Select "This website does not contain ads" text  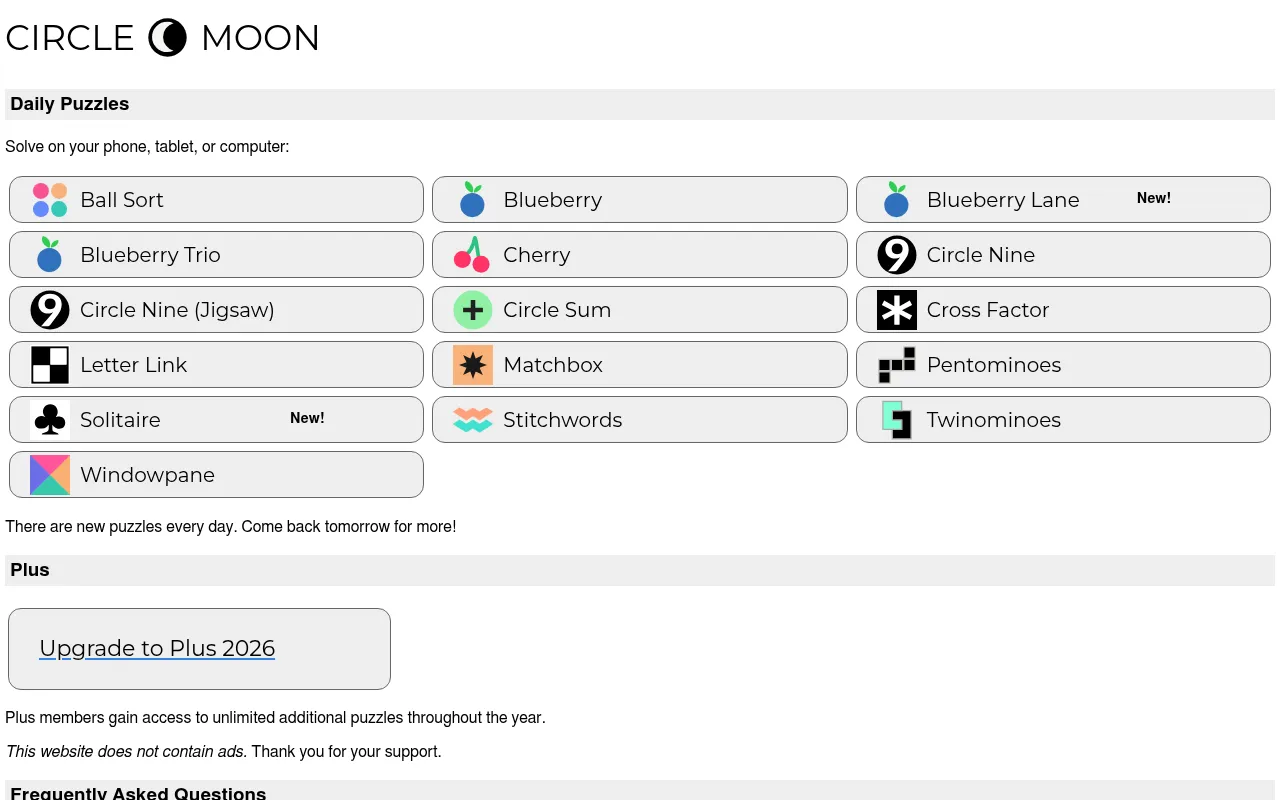tap(125, 751)
